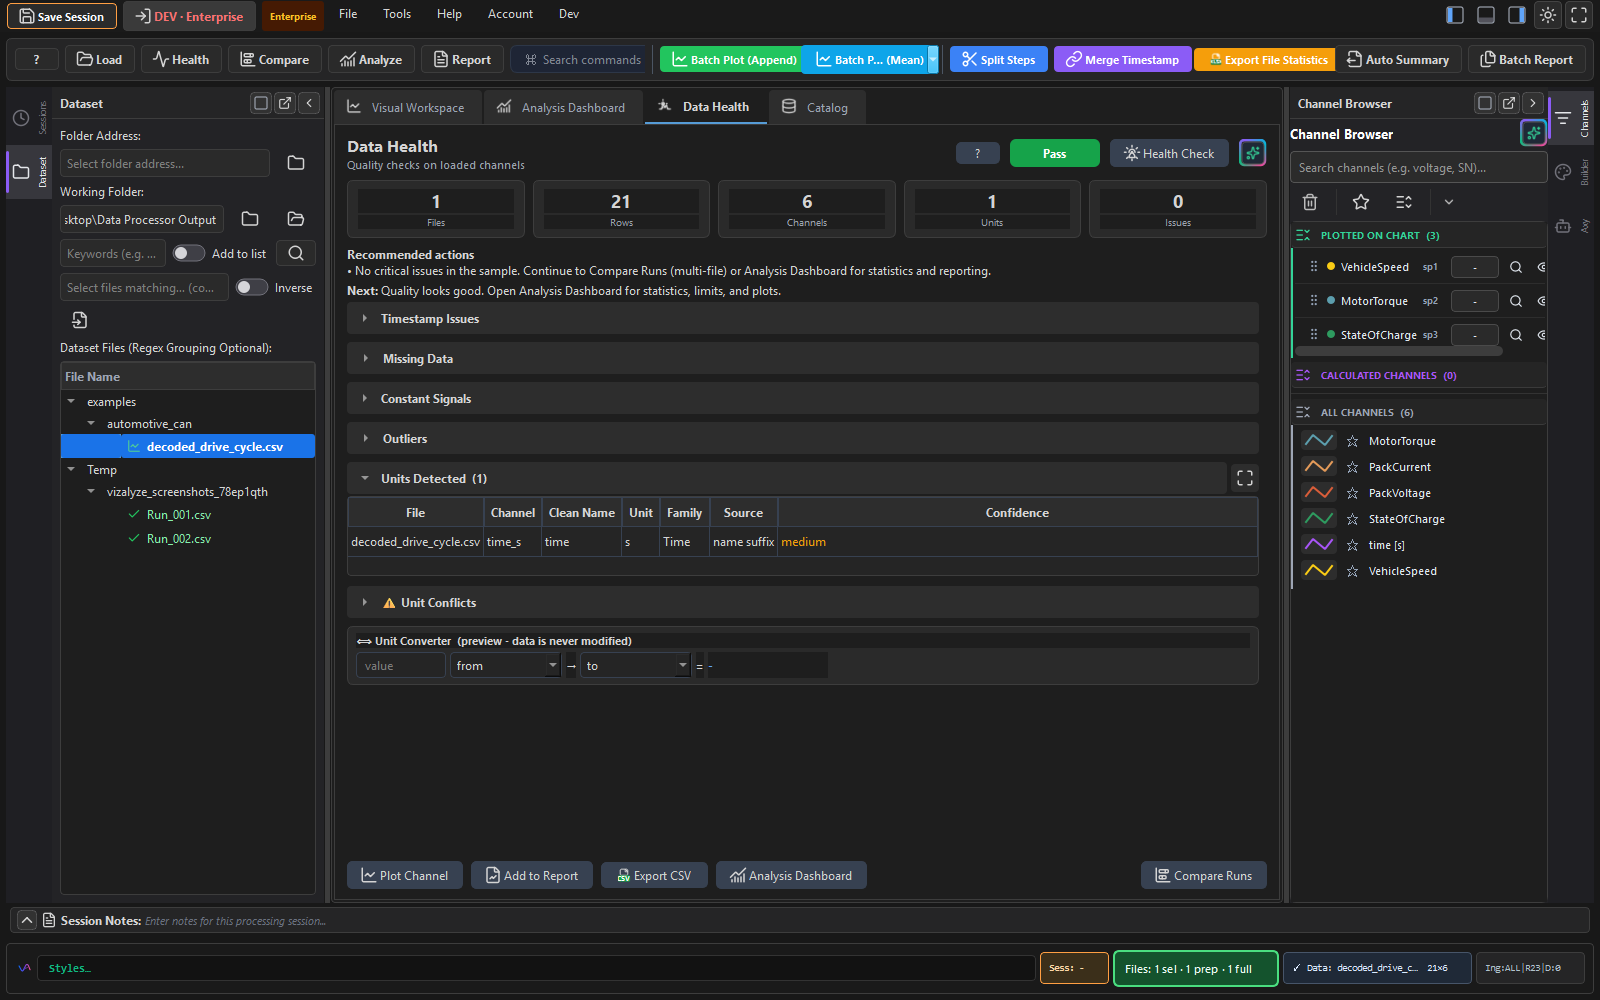
Task: Pop out the Channel Browser panel
Action: [x=1509, y=103]
